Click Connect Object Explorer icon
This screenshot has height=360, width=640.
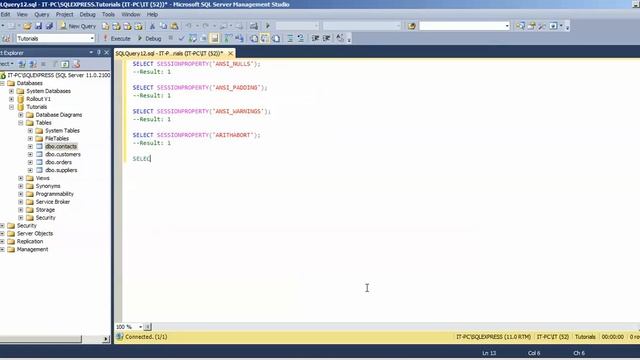(x=22, y=64)
